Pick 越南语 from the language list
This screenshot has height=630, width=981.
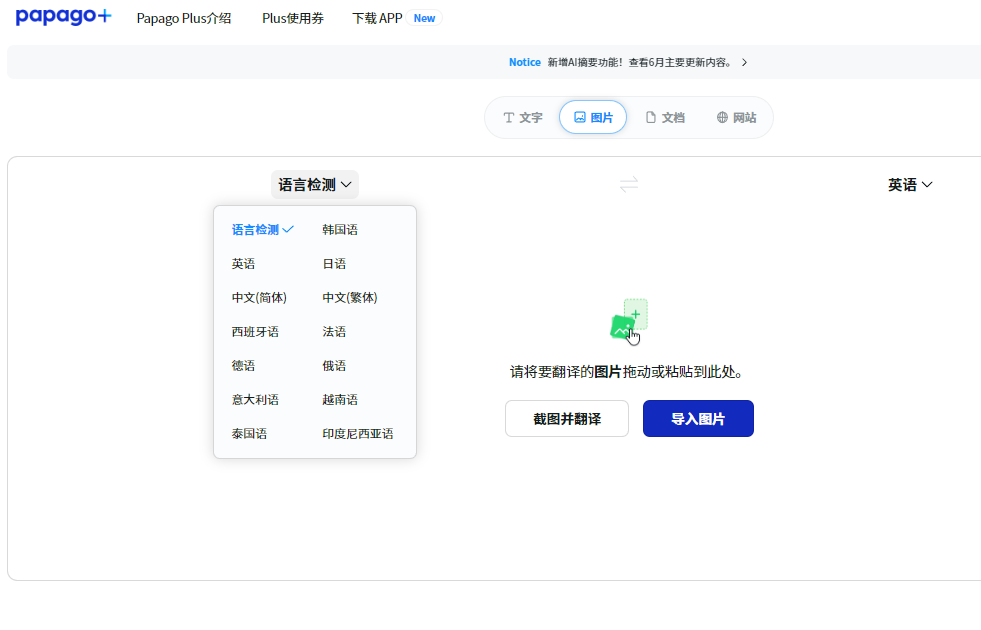[x=340, y=400]
